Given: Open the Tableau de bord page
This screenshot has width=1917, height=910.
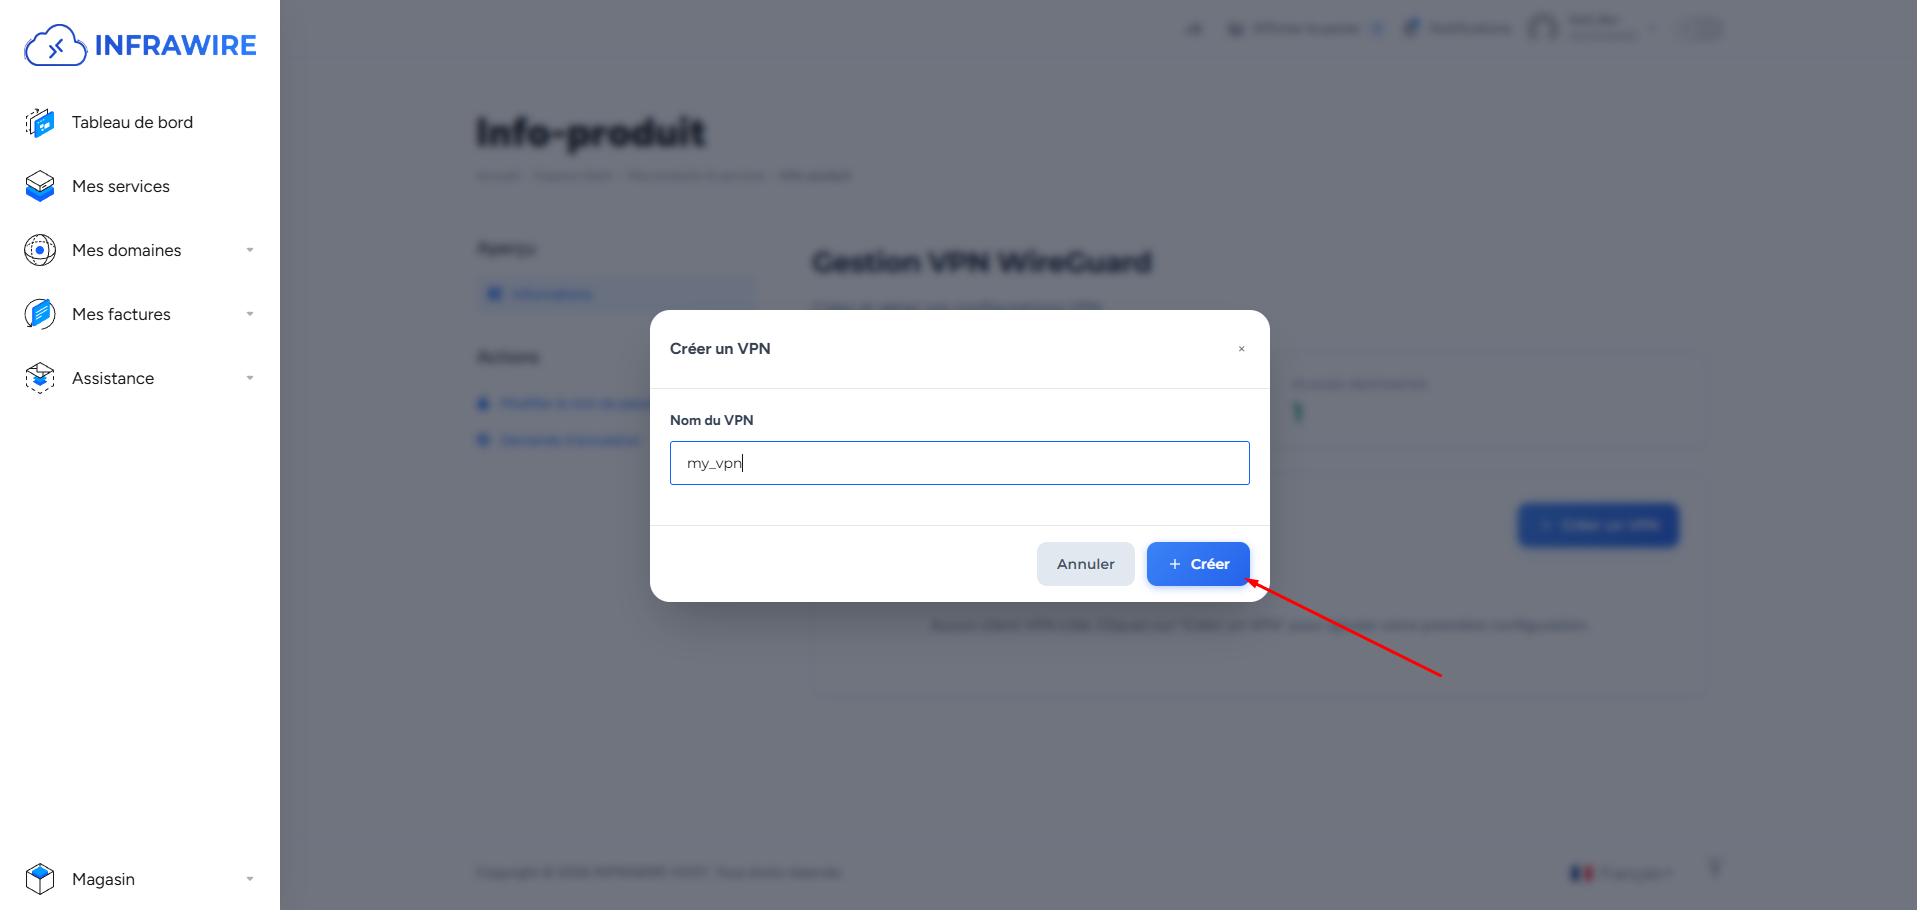Looking at the screenshot, I should click(133, 122).
